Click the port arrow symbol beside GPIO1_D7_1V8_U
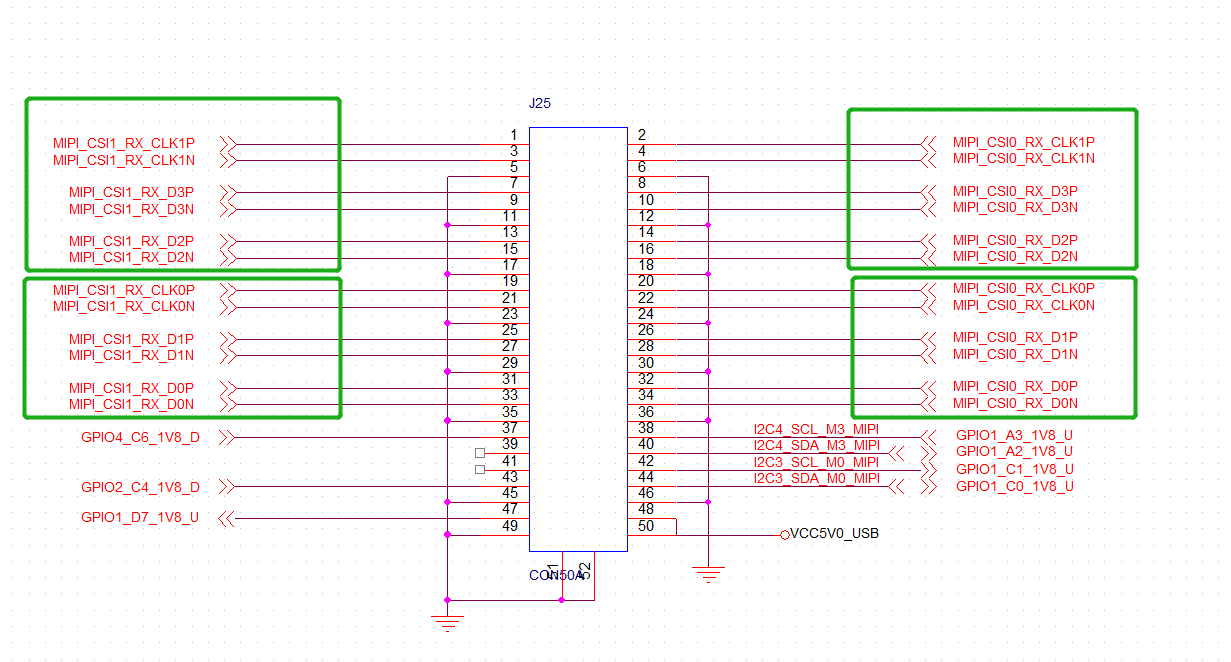This screenshot has height=662, width=1231. pyautogui.click(x=226, y=518)
